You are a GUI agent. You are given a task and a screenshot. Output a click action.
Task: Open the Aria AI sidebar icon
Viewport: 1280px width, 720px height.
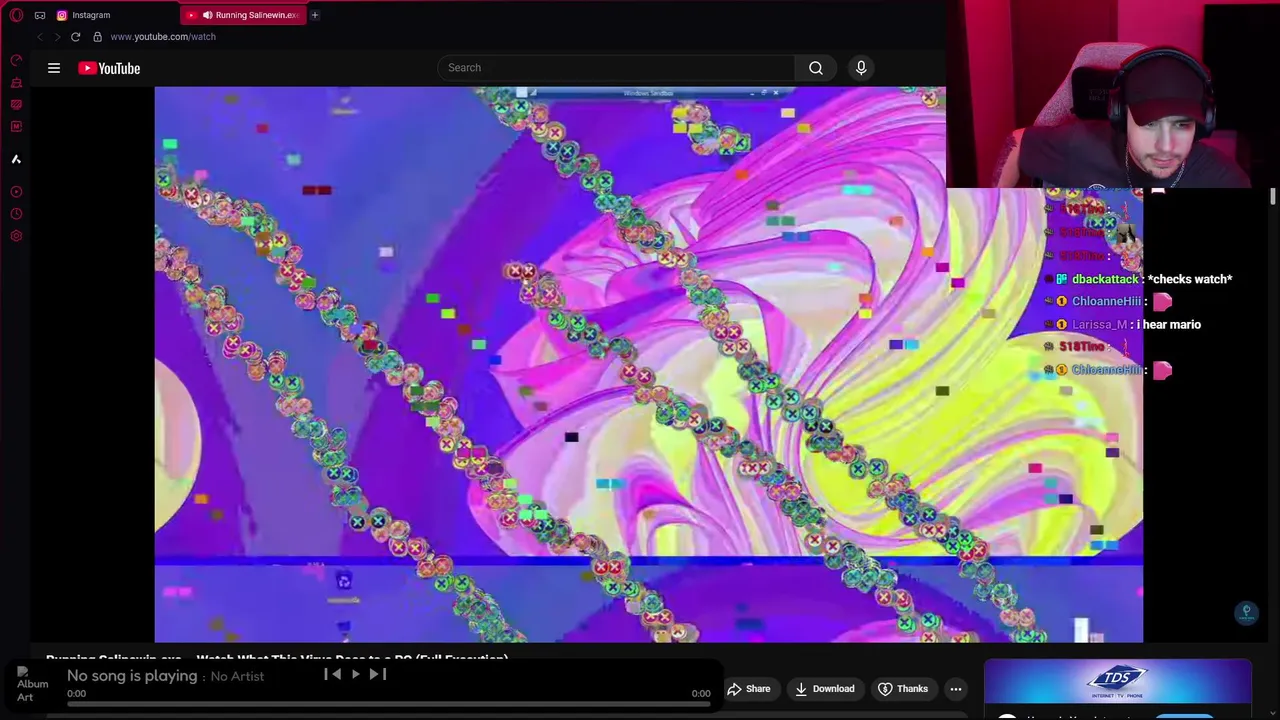click(16, 159)
